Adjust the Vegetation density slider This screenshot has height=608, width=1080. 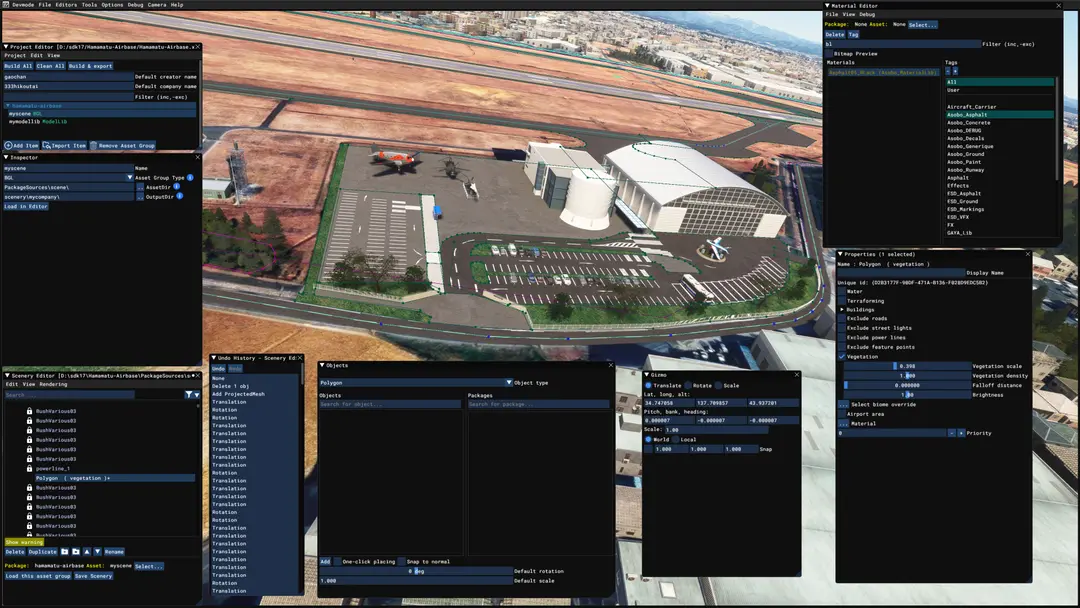click(x=908, y=376)
